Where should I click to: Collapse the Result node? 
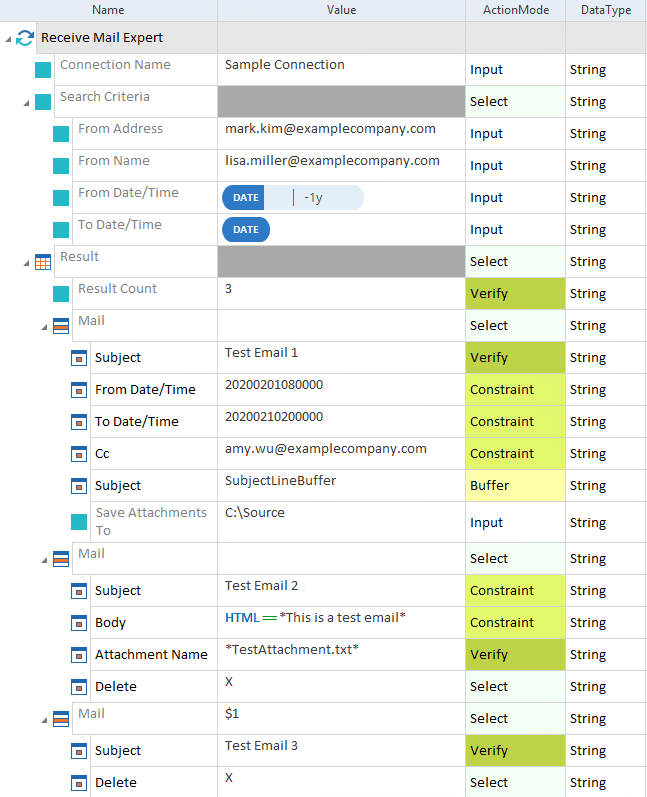(27, 262)
